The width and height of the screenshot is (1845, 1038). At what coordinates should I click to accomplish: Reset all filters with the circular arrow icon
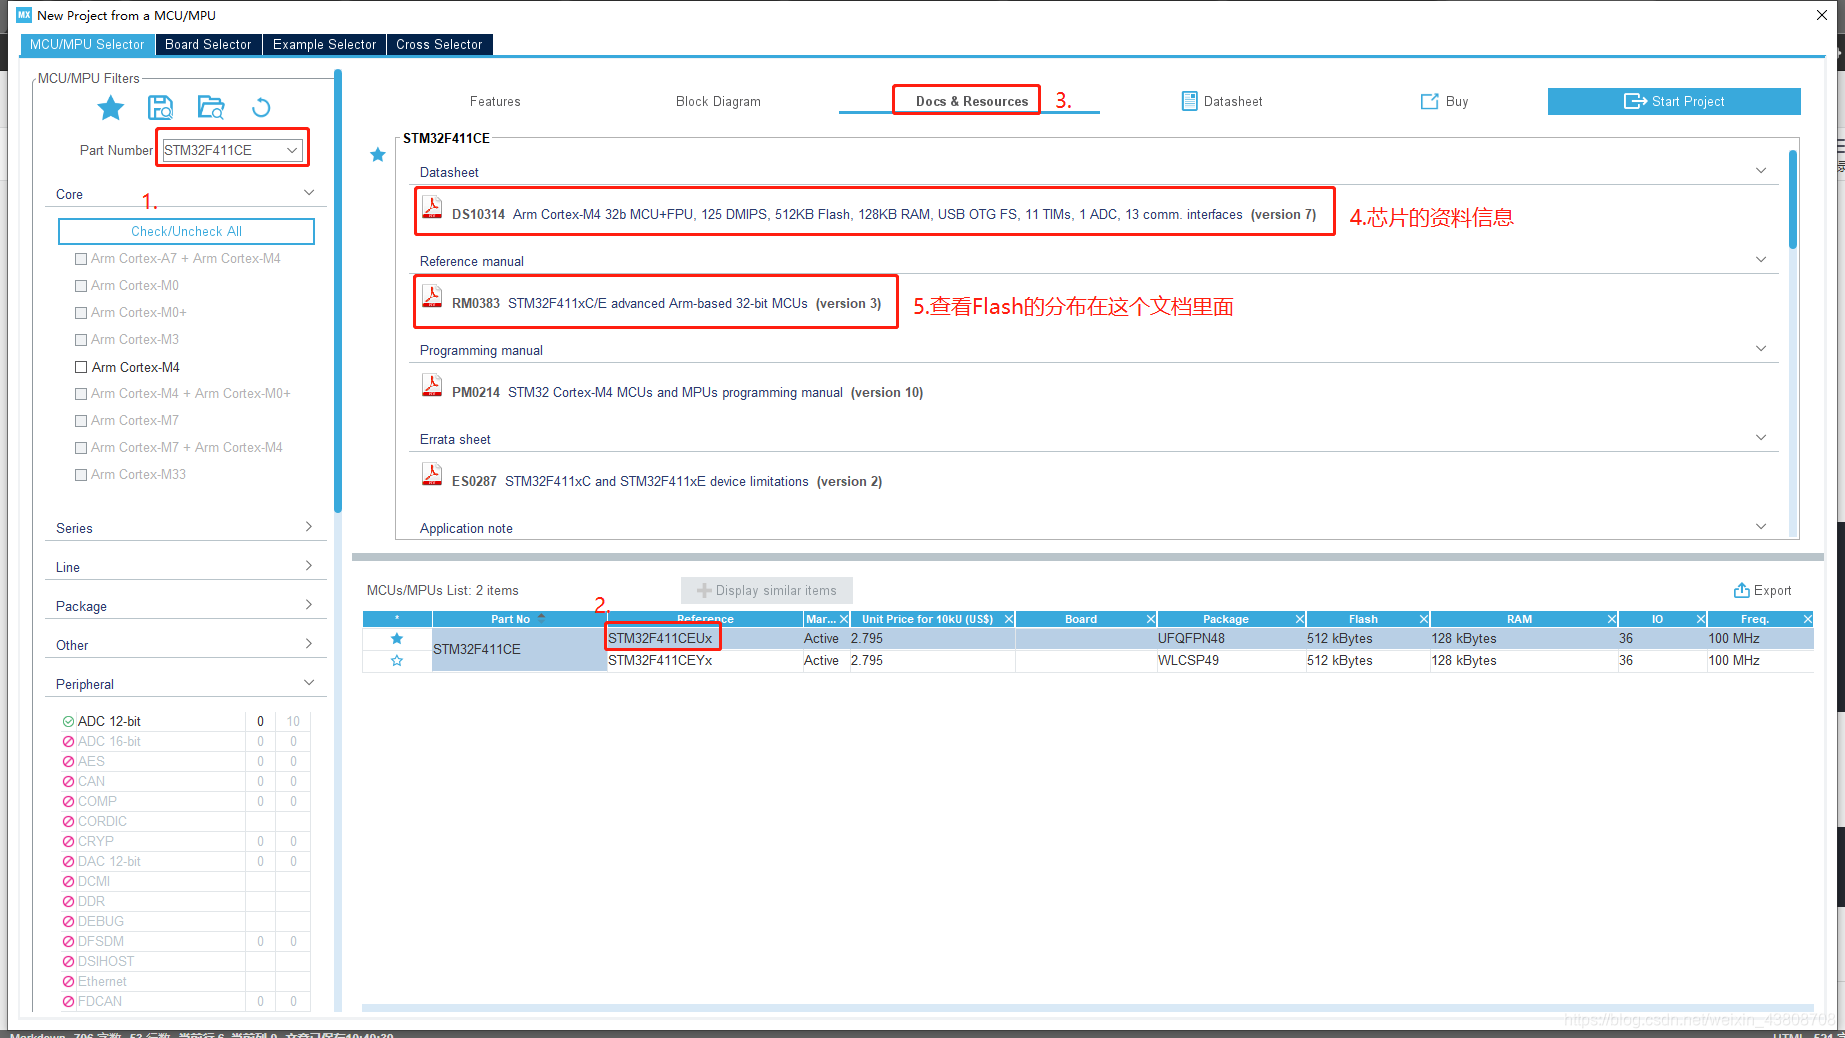click(261, 107)
